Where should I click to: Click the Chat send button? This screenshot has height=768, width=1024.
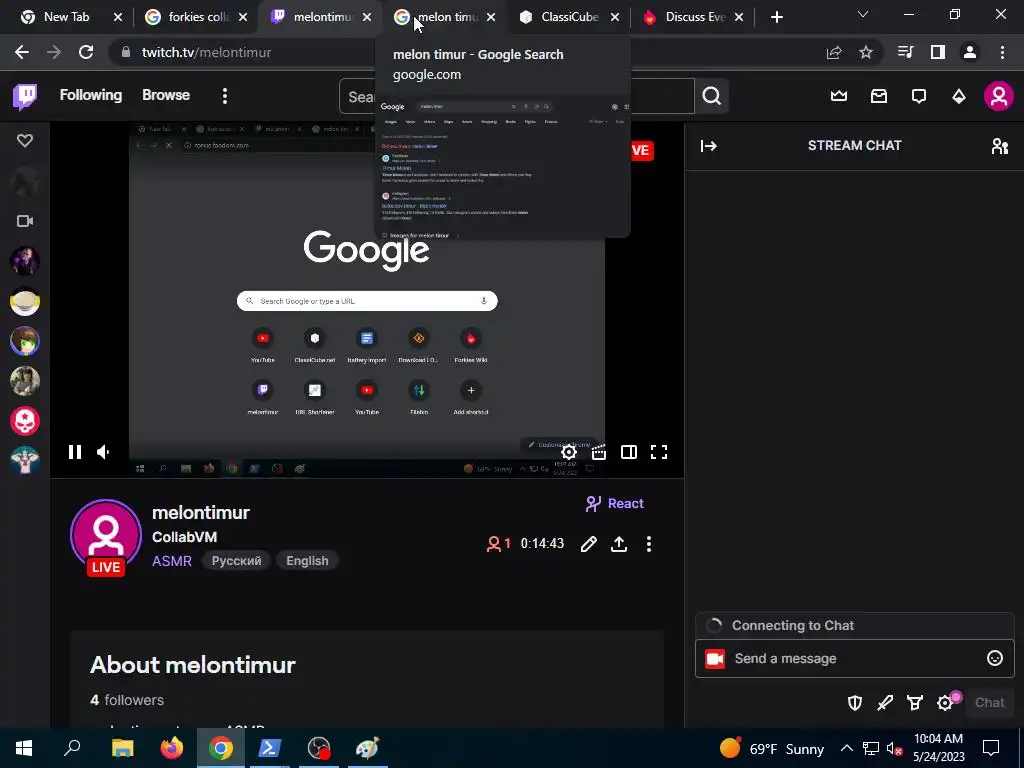point(989,703)
